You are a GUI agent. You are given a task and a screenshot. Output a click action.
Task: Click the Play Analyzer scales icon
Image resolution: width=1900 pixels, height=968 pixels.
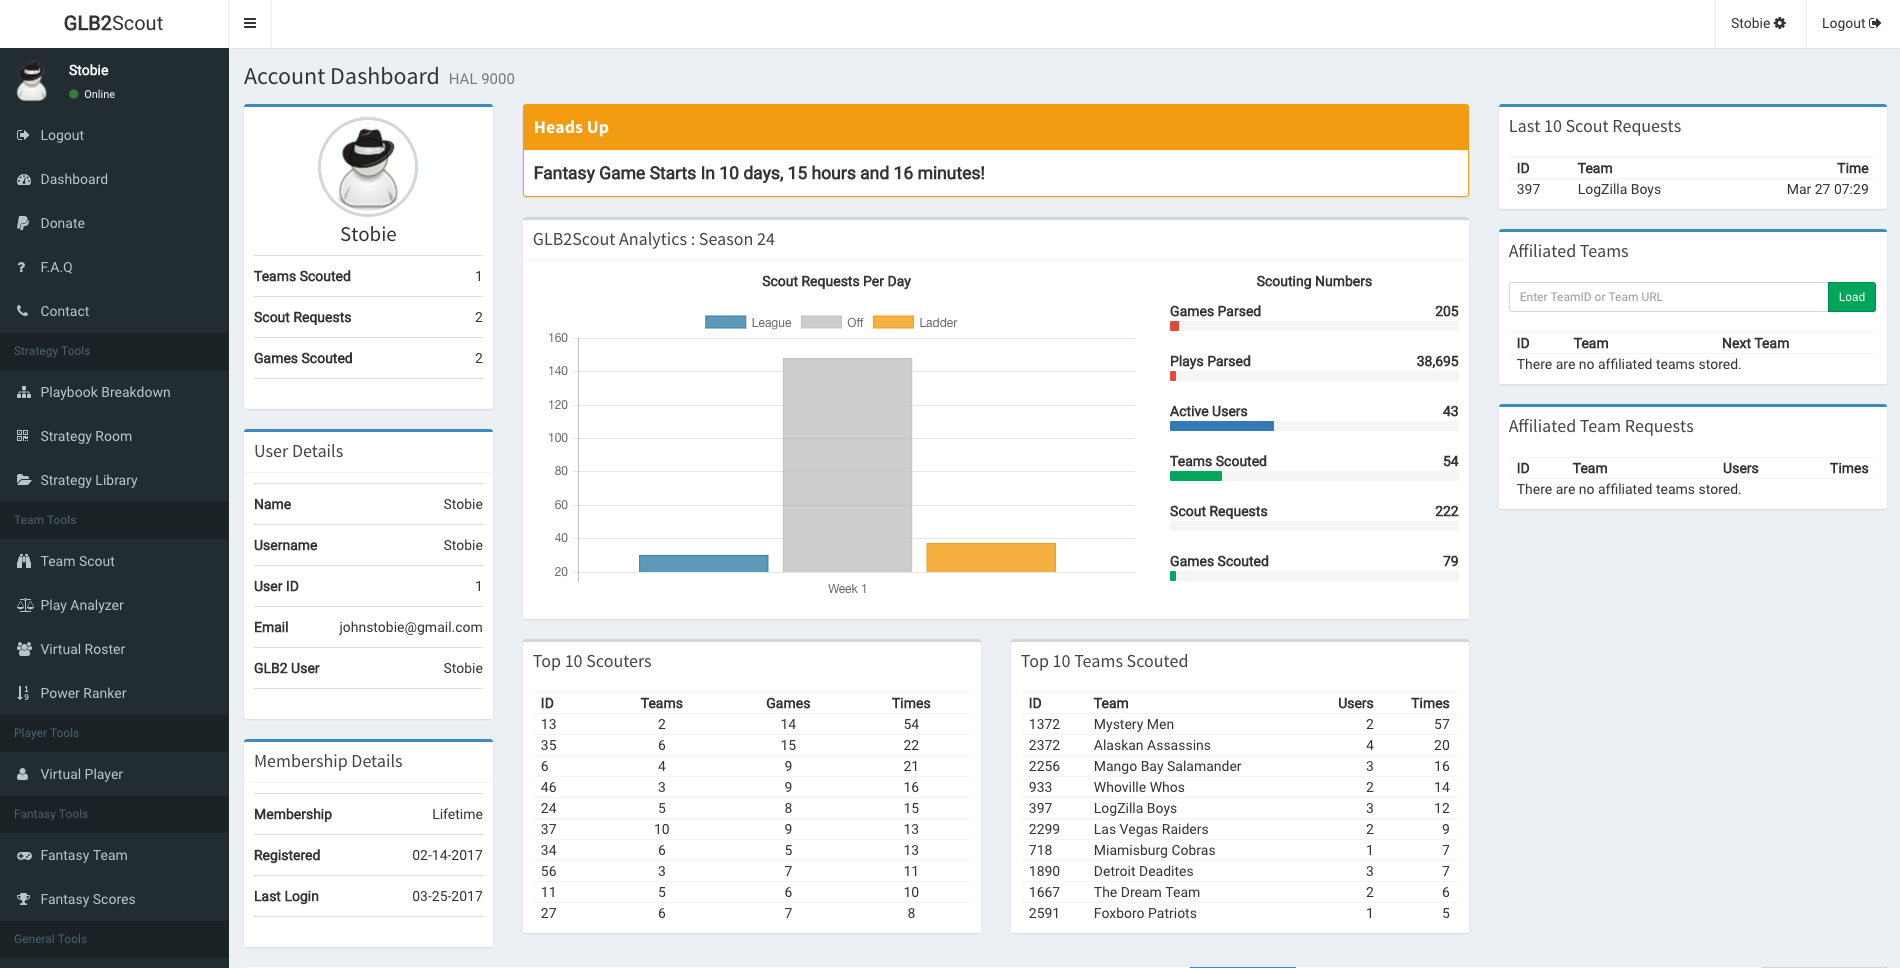[24, 605]
